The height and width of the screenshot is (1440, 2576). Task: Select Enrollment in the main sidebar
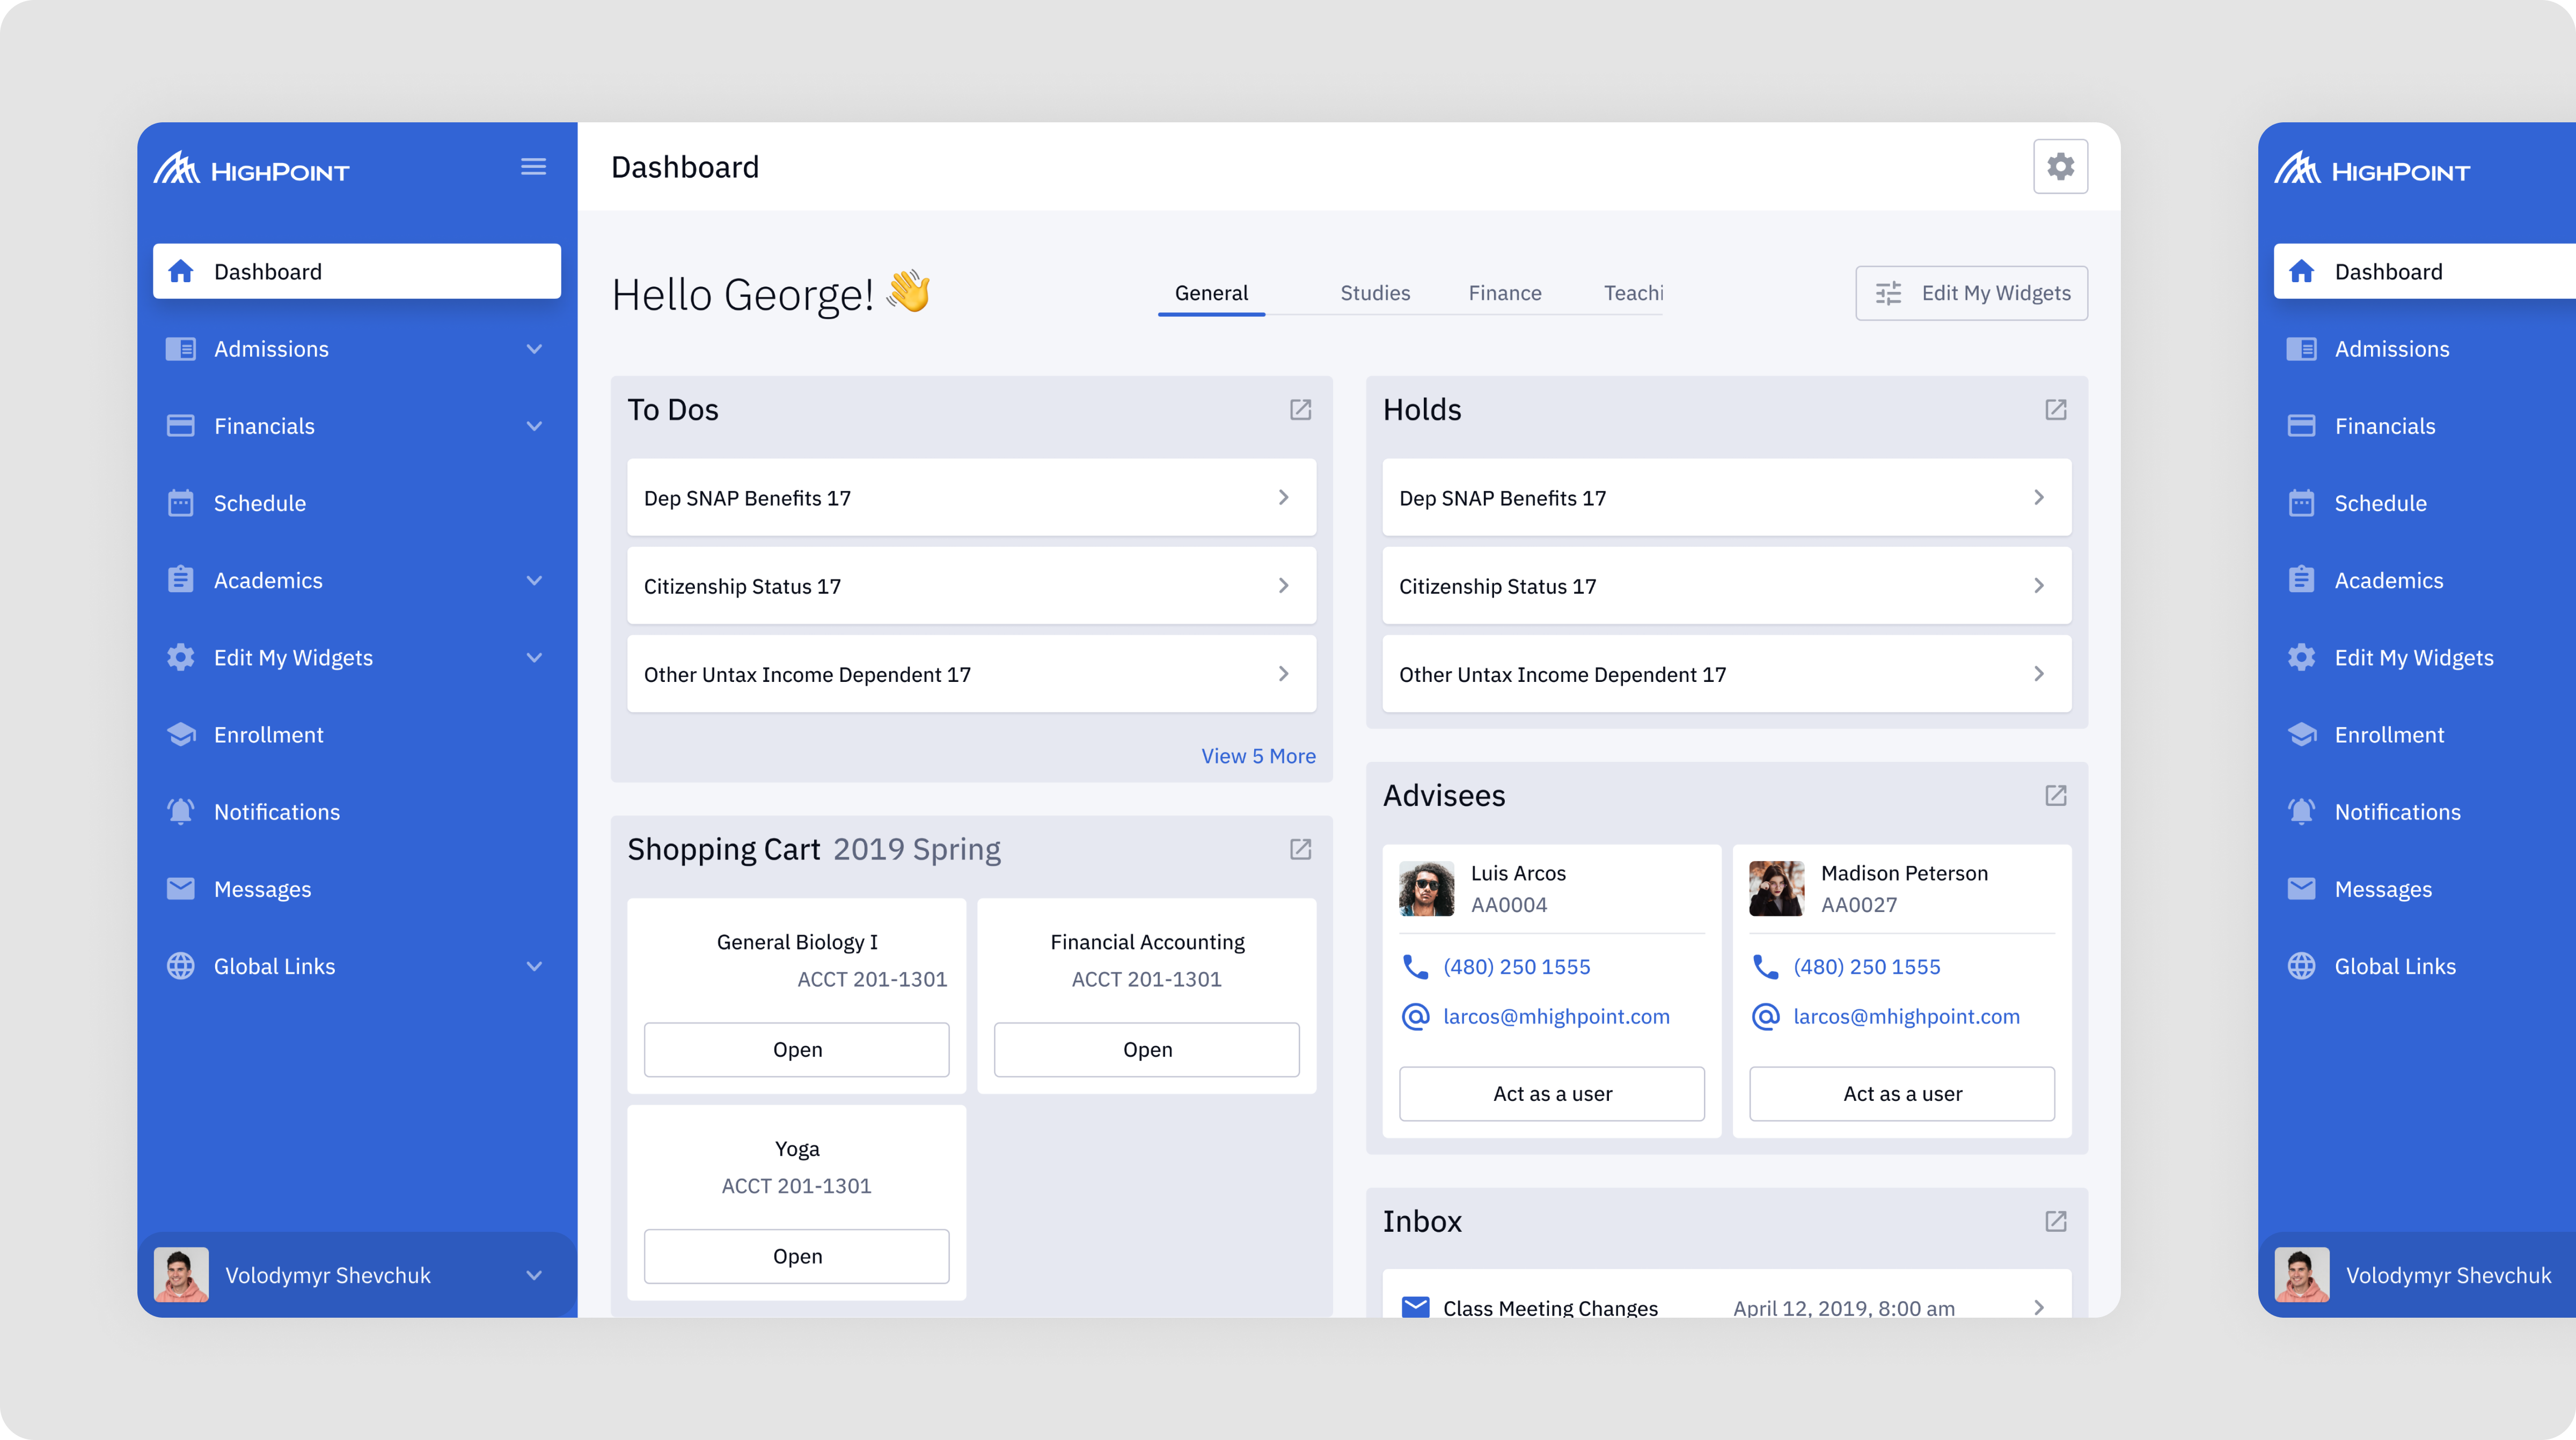(x=357, y=735)
